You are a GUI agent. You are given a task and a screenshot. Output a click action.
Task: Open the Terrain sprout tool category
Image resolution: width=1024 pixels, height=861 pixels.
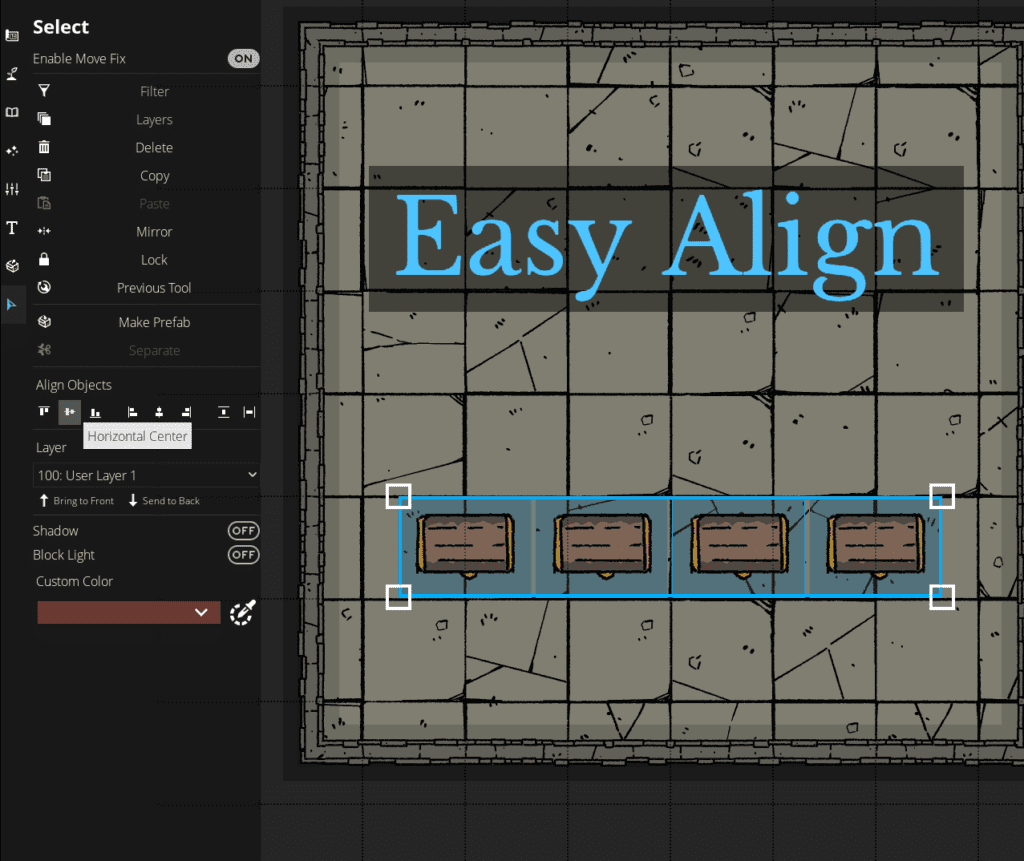12,74
